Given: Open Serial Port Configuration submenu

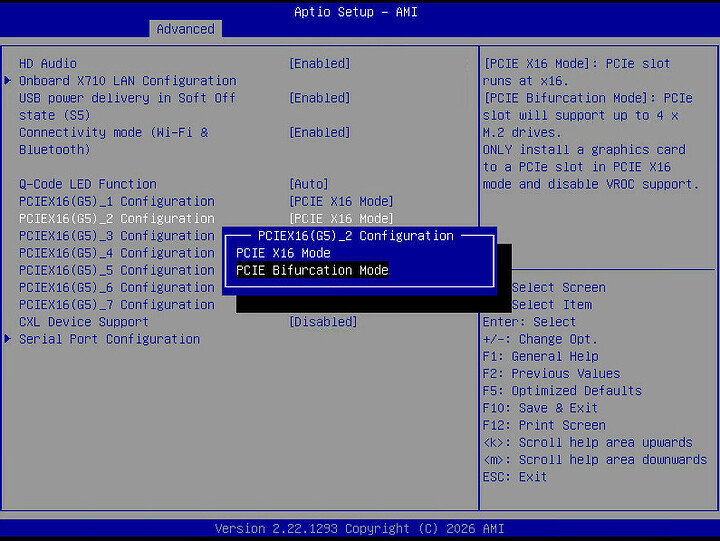Looking at the screenshot, I should pyautogui.click(x=109, y=339).
